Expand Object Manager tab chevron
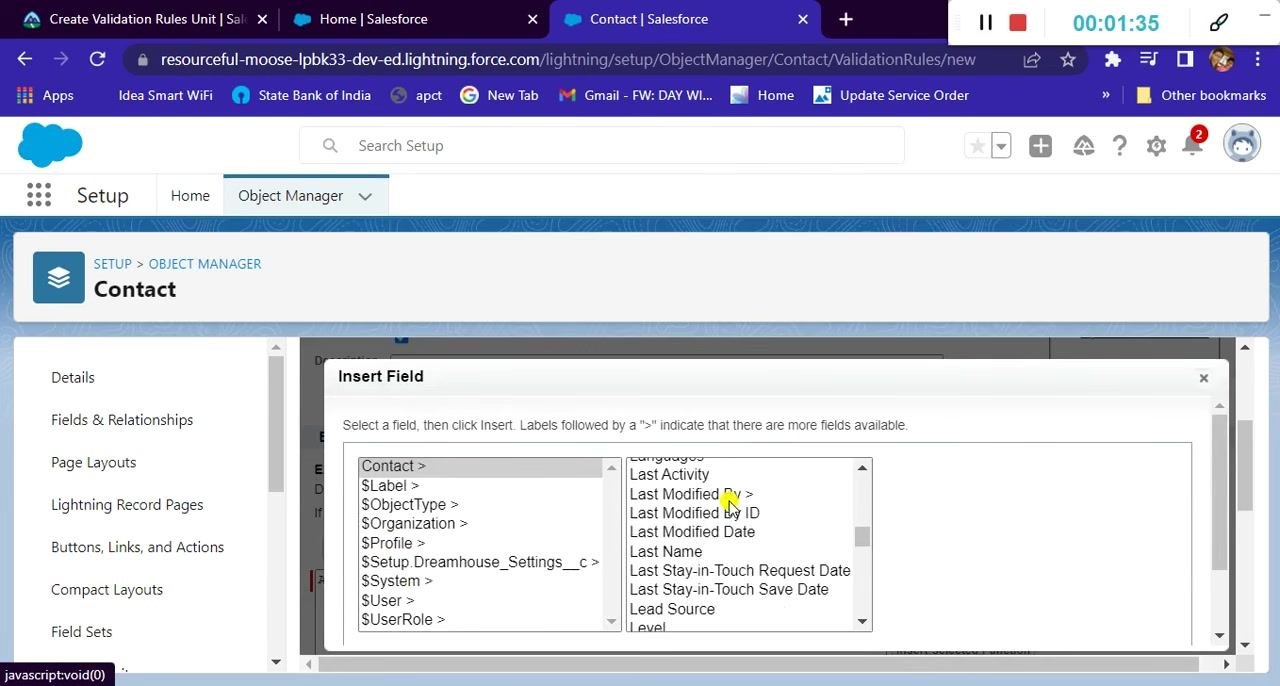The image size is (1280, 686). pyautogui.click(x=365, y=196)
